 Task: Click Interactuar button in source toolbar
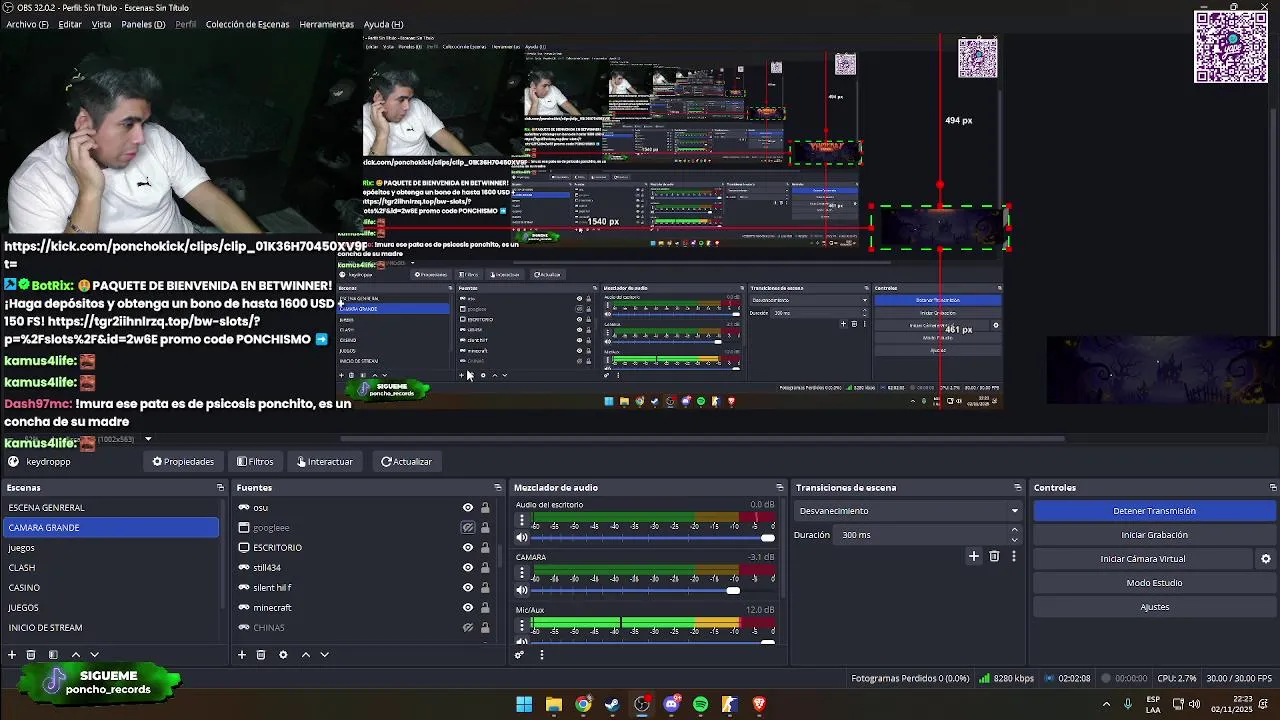click(324, 462)
